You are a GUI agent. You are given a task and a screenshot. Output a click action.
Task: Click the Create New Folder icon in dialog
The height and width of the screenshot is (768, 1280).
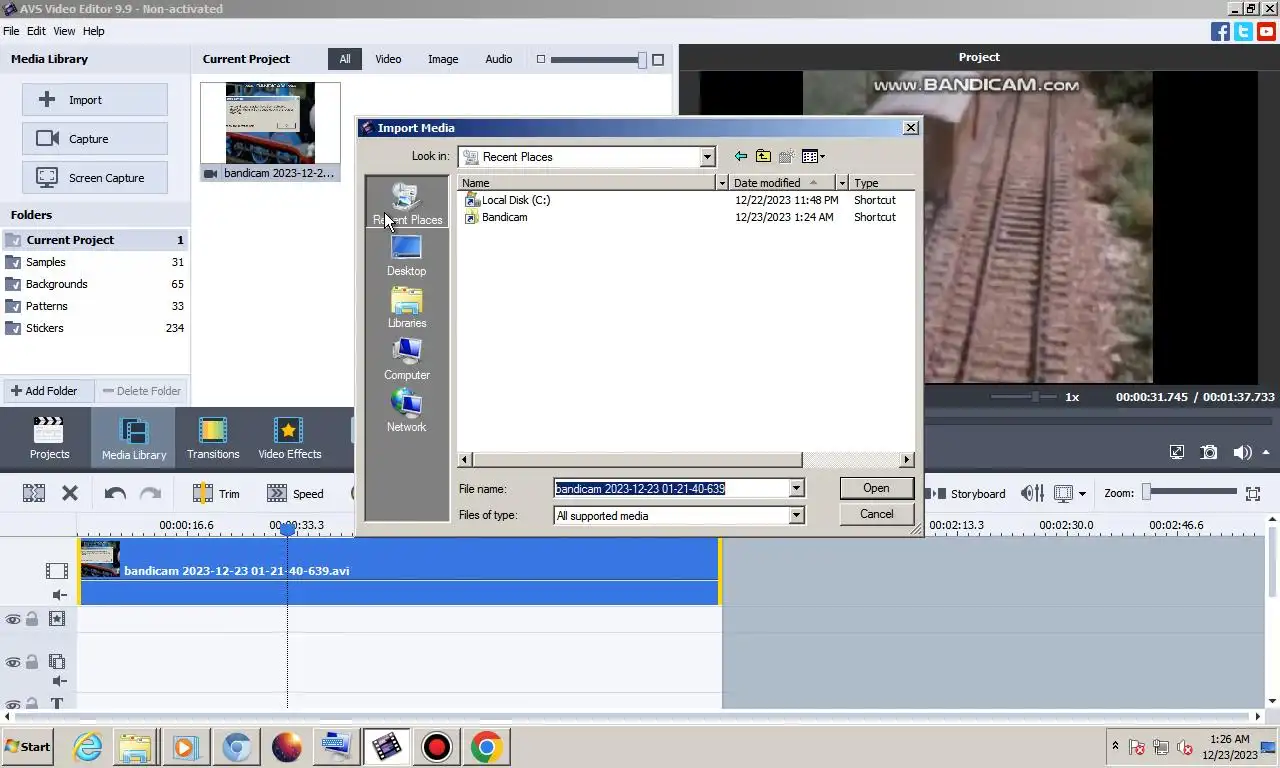(x=786, y=156)
